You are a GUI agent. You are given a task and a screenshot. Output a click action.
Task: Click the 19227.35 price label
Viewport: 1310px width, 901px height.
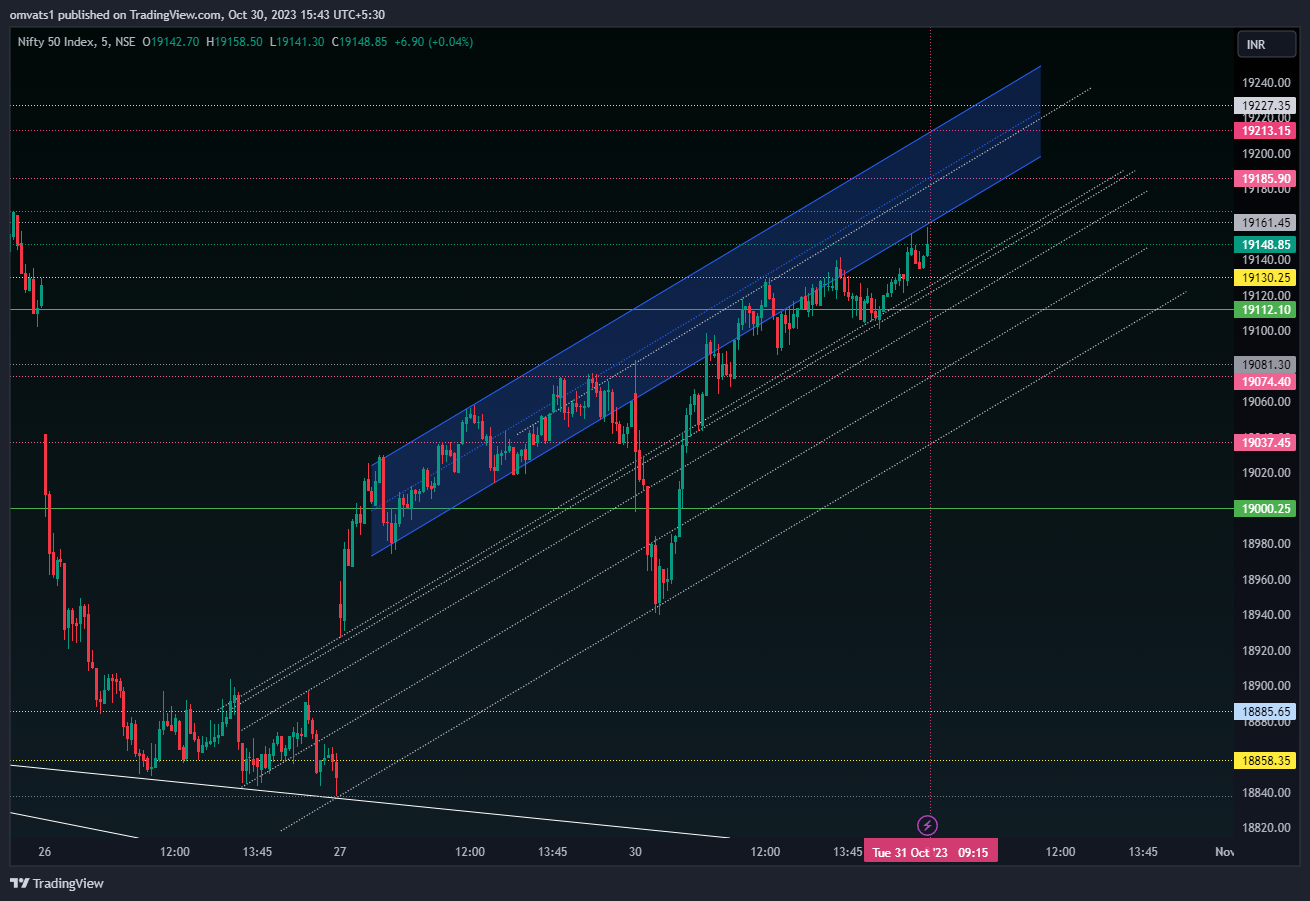1265,105
